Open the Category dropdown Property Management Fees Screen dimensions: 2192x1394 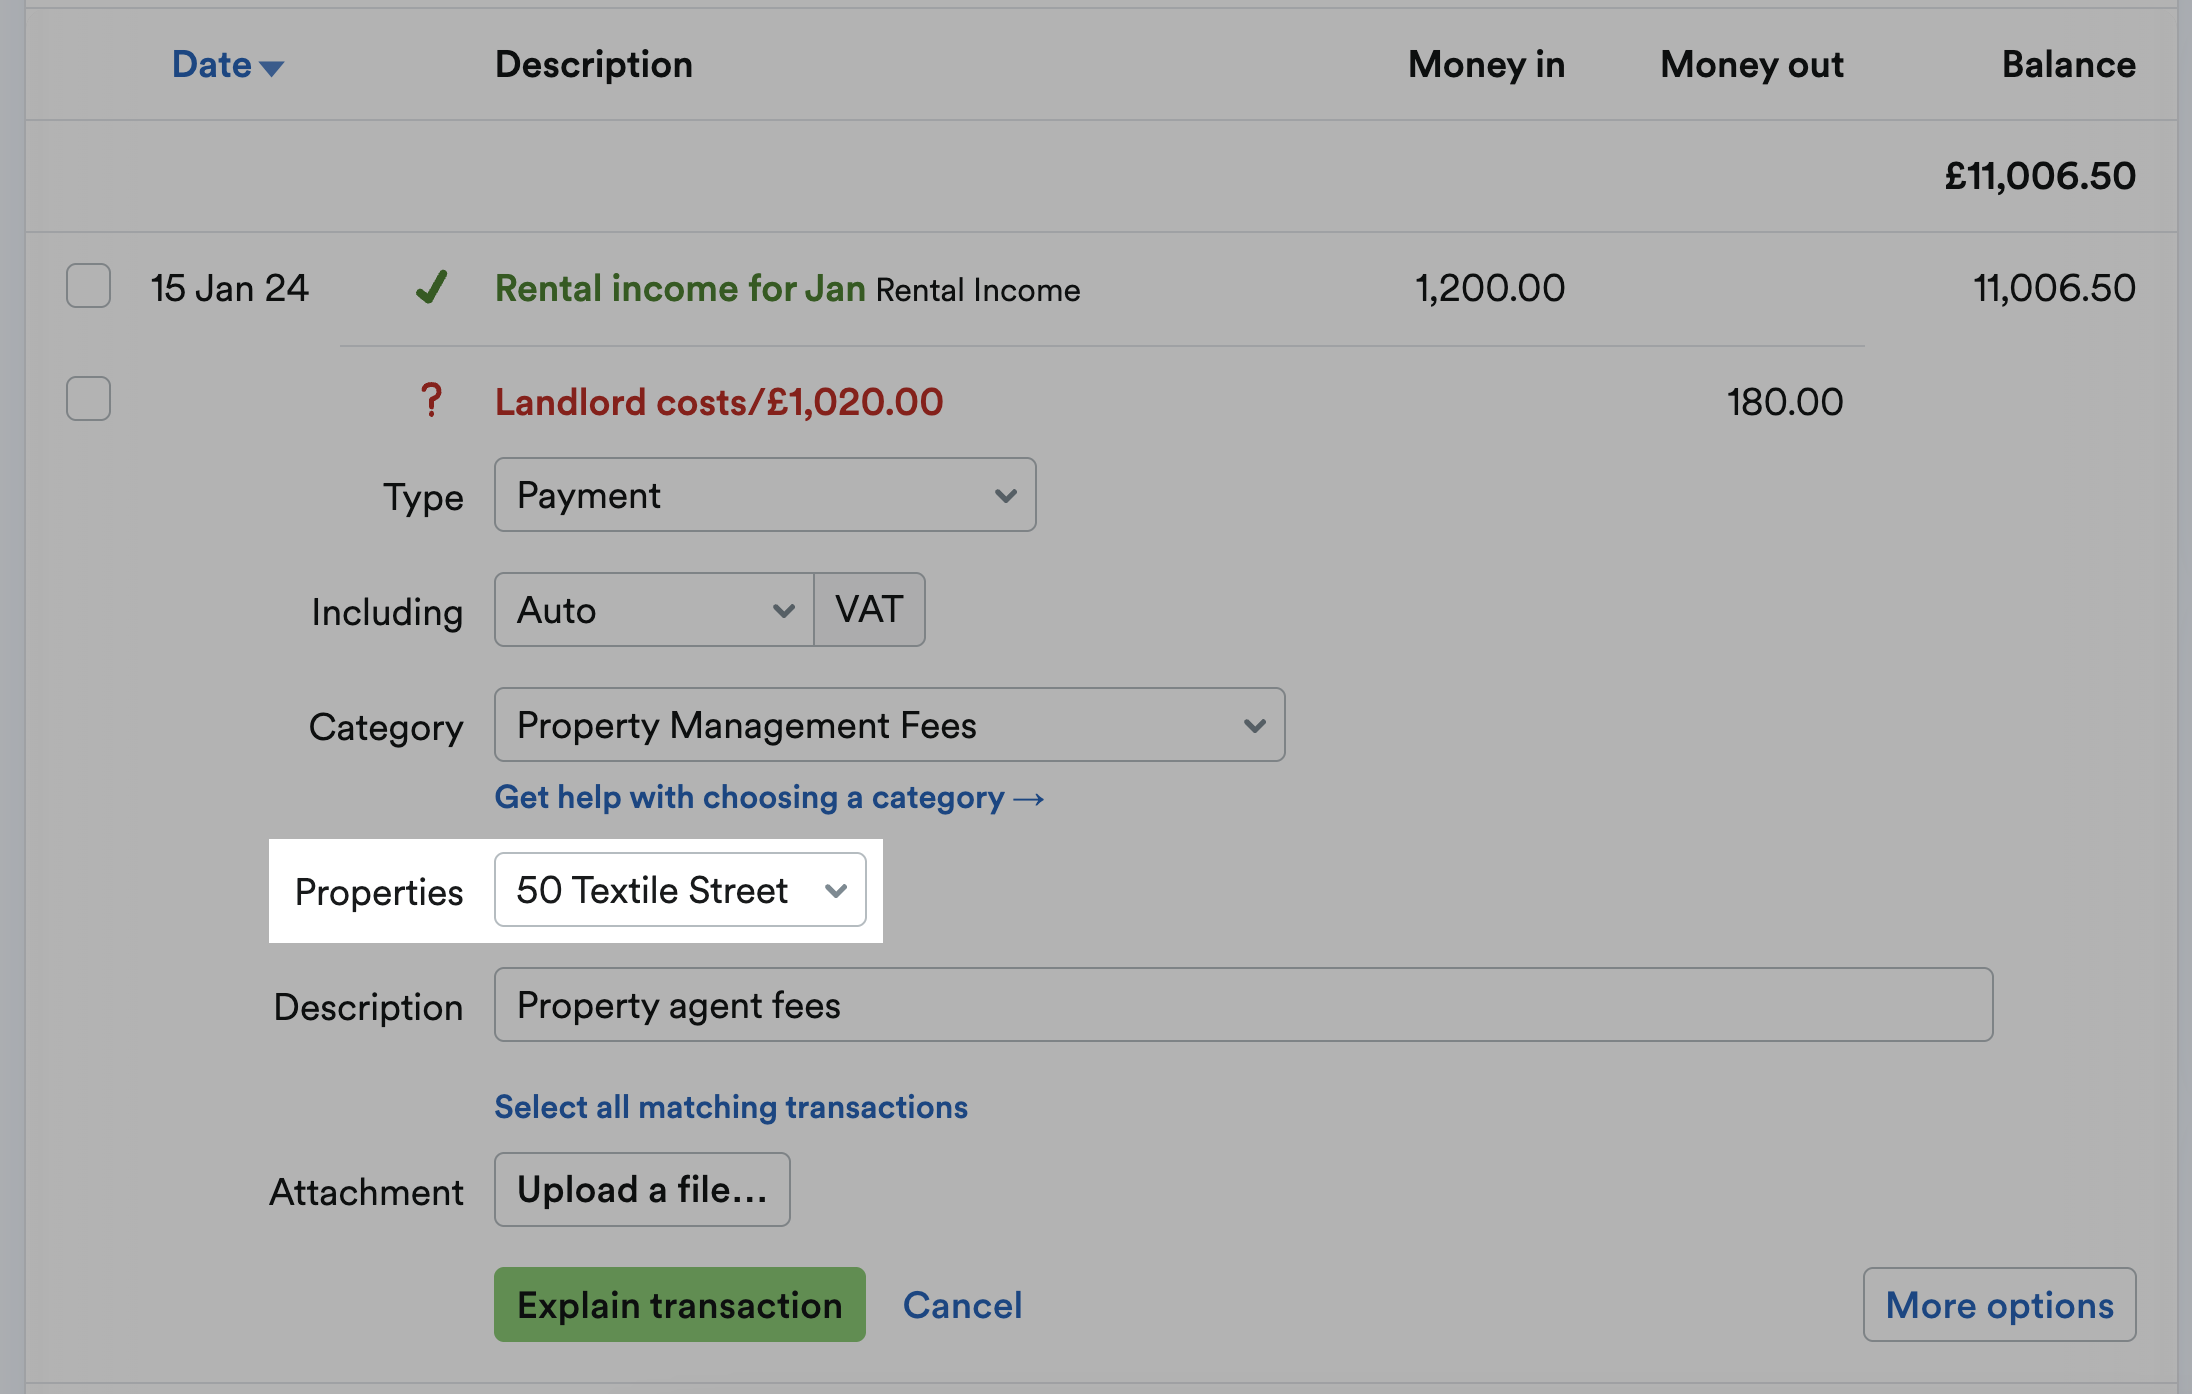pos(889,725)
